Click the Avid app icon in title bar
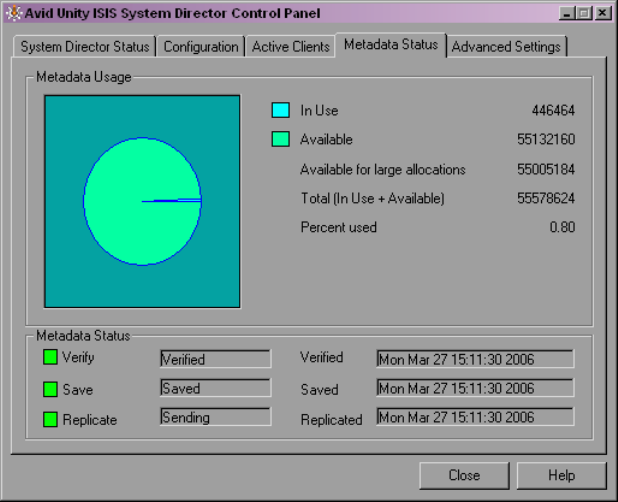 pos(14,13)
